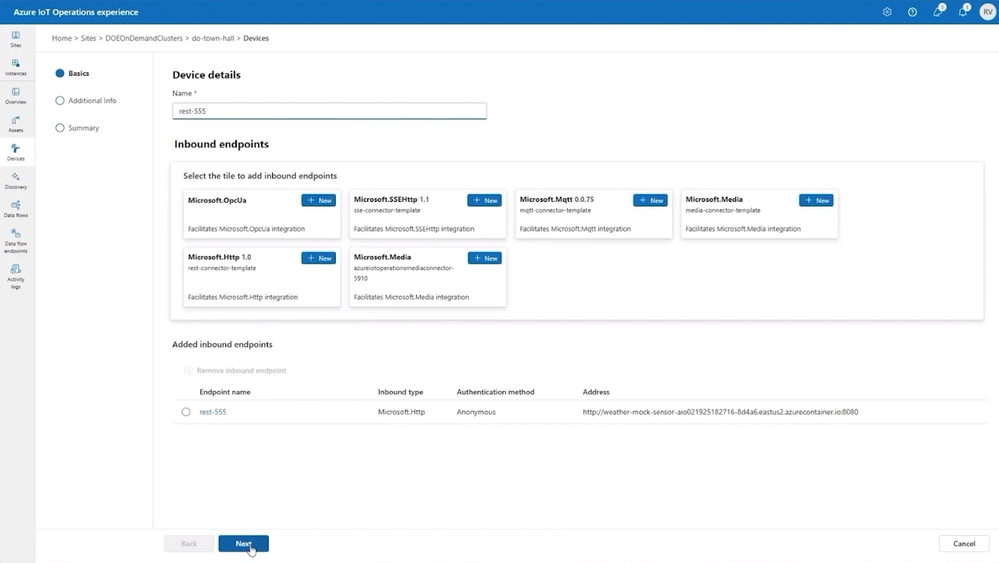Add new azureiotoperationsmediaconnector Microsoft.Media endpoint
The width and height of the screenshot is (999, 563).
point(484,258)
